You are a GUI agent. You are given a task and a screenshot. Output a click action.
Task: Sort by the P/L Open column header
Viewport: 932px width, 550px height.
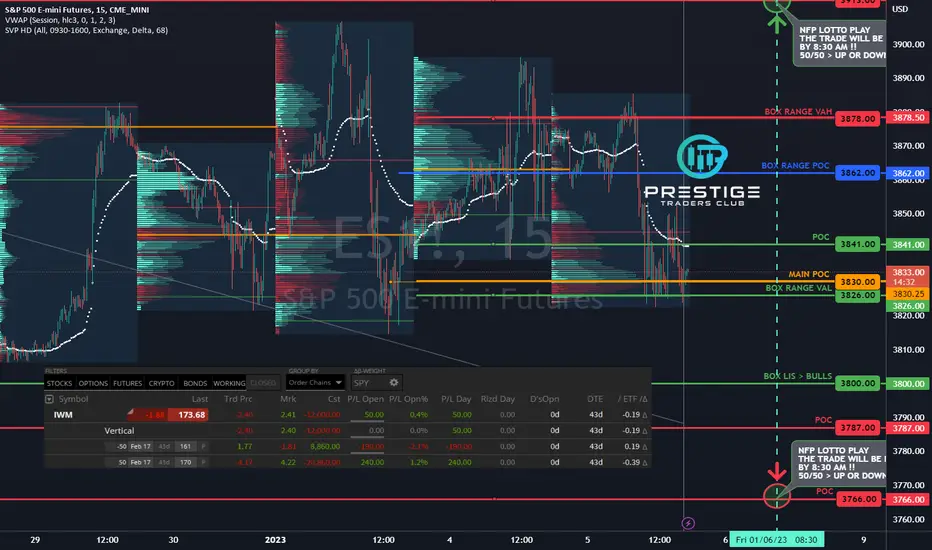pyautogui.click(x=366, y=399)
